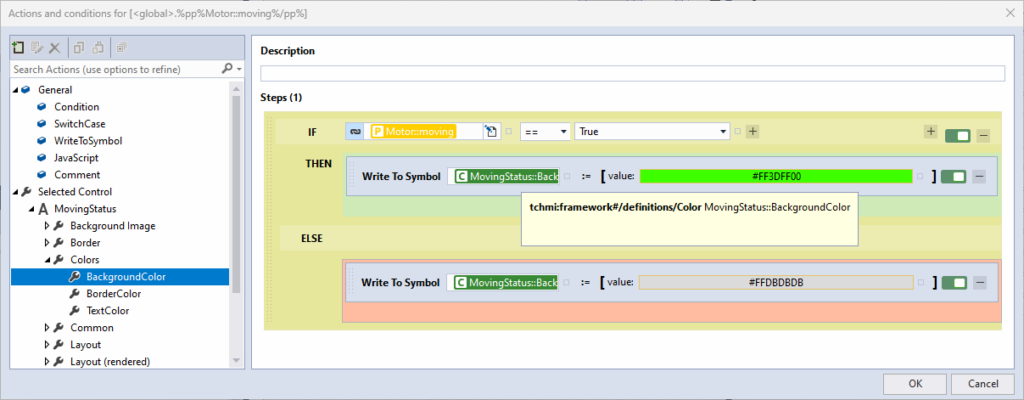Select the SwitchCase action
1024x400 pixels.
[x=80, y=124]
